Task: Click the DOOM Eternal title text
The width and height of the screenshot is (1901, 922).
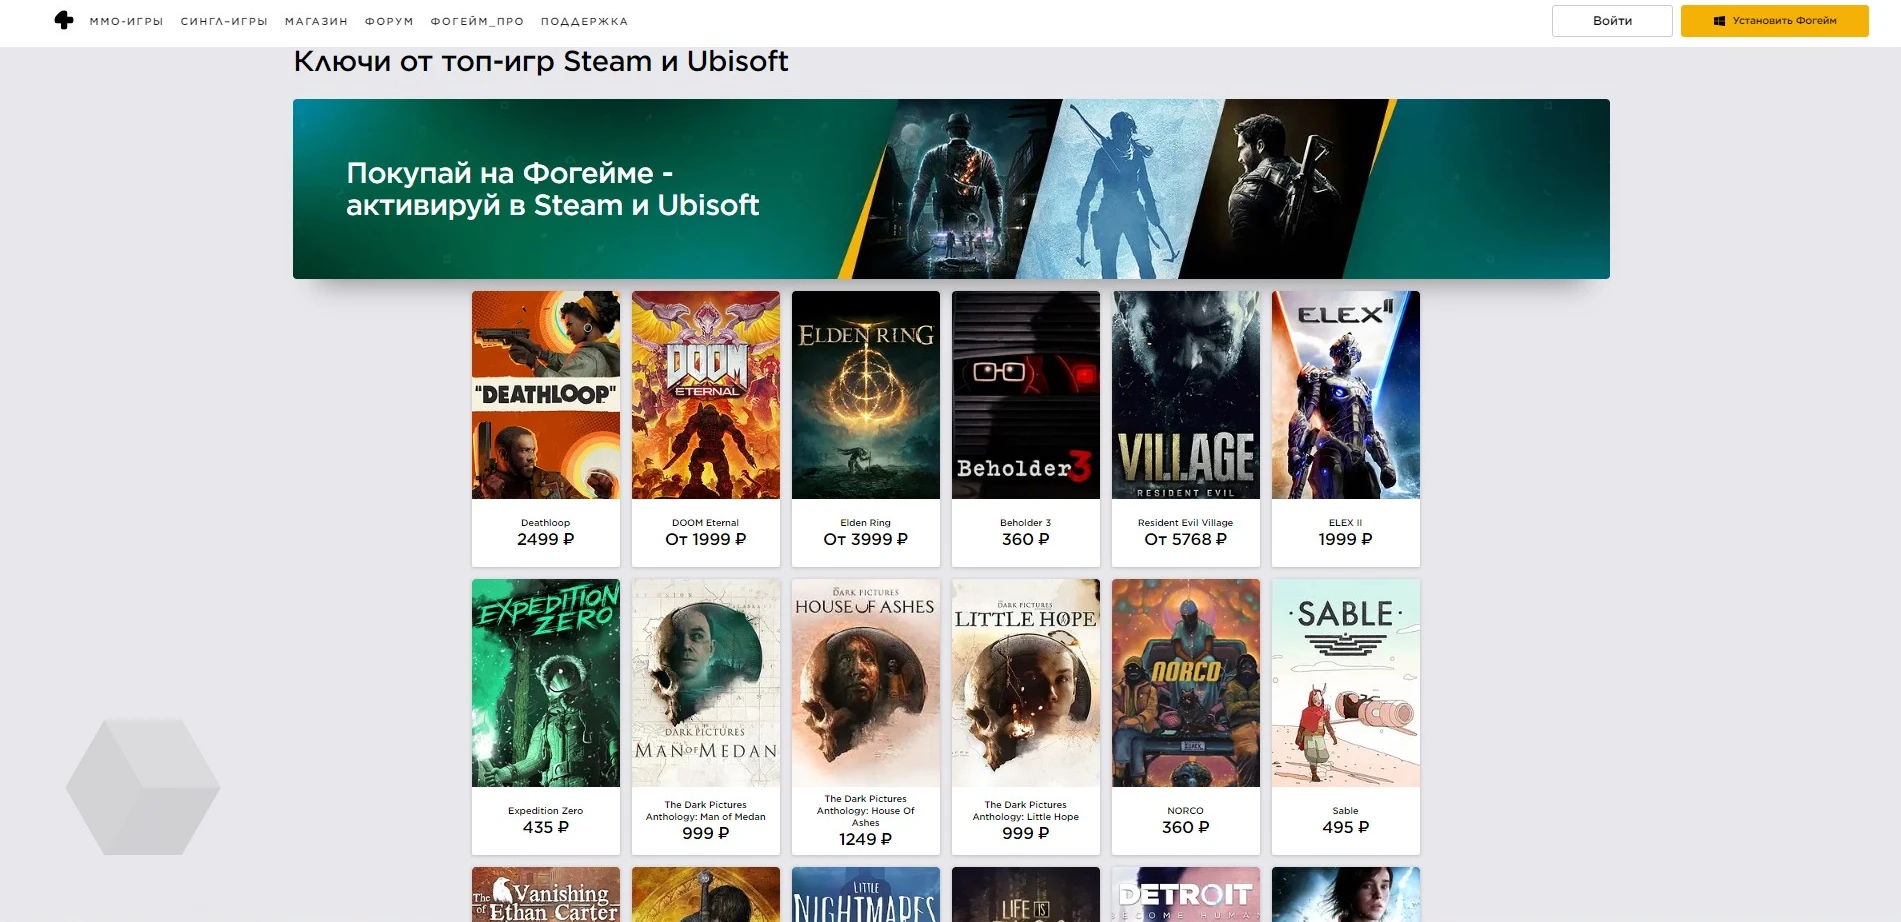Action: click(706, 523)
